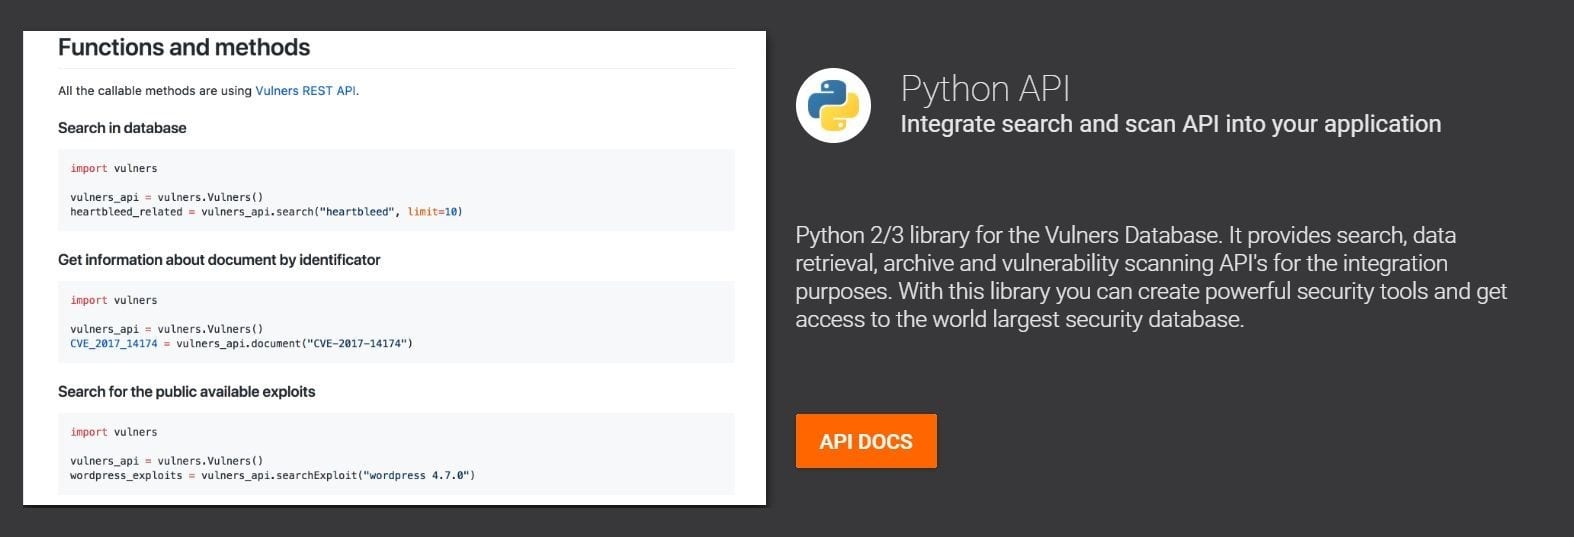The height and width of the screenshot is (537, 1574).
Task: Follow the Vulners REST API link
Action: (305, 90)
